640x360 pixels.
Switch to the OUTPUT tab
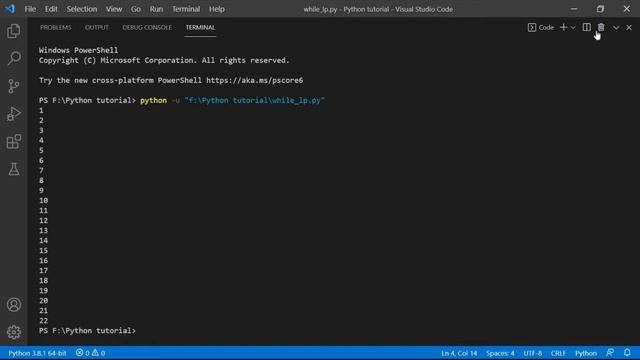pos(97,27)
